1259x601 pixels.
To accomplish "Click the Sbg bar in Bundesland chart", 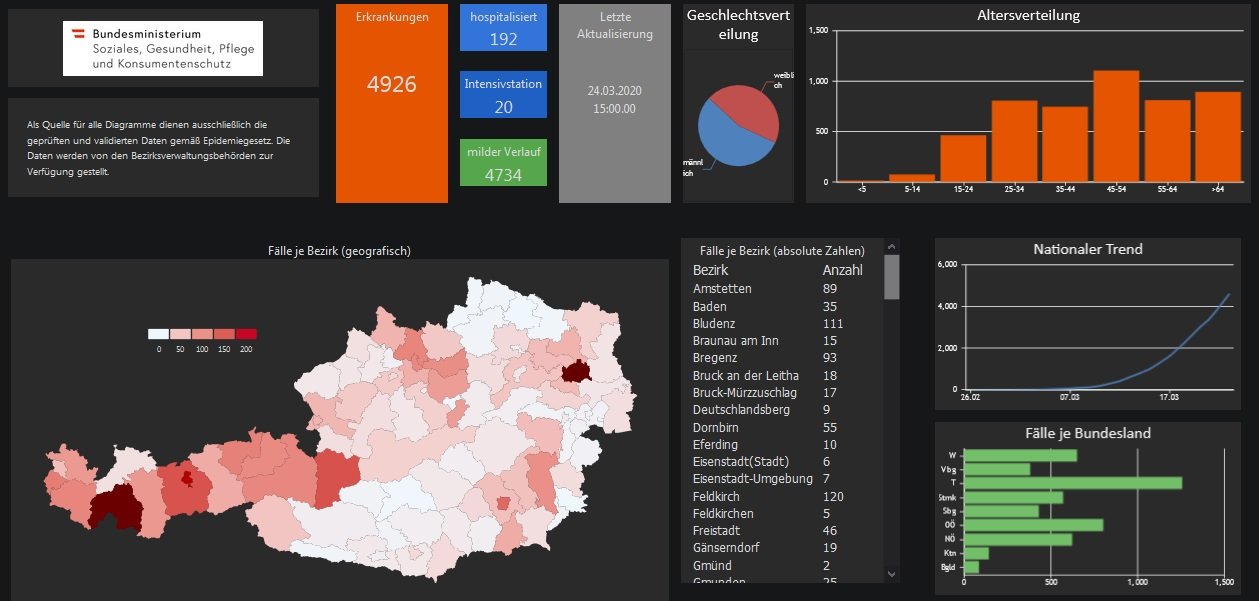I will [1001, 511].
